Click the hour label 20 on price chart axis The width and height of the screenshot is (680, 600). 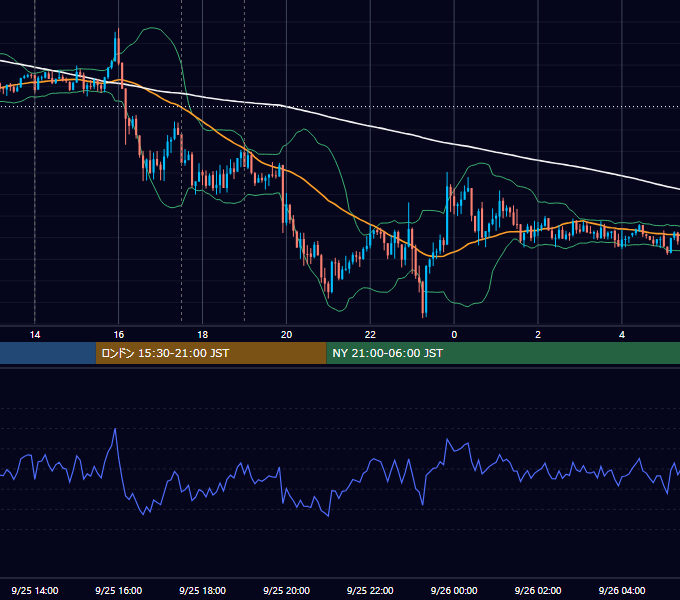coord(286,335)
